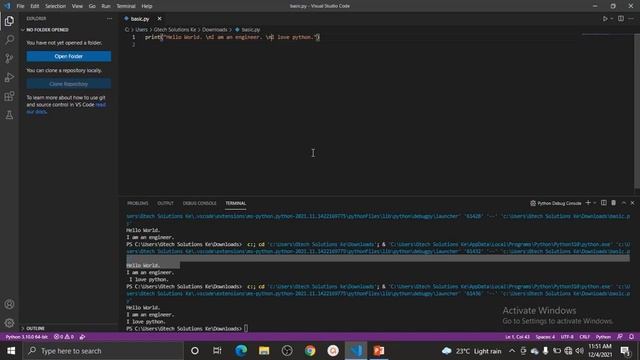This screenshot has height=360, width=640.
Task: Kill terminal with trash icon
Action: tap(613, 203)
